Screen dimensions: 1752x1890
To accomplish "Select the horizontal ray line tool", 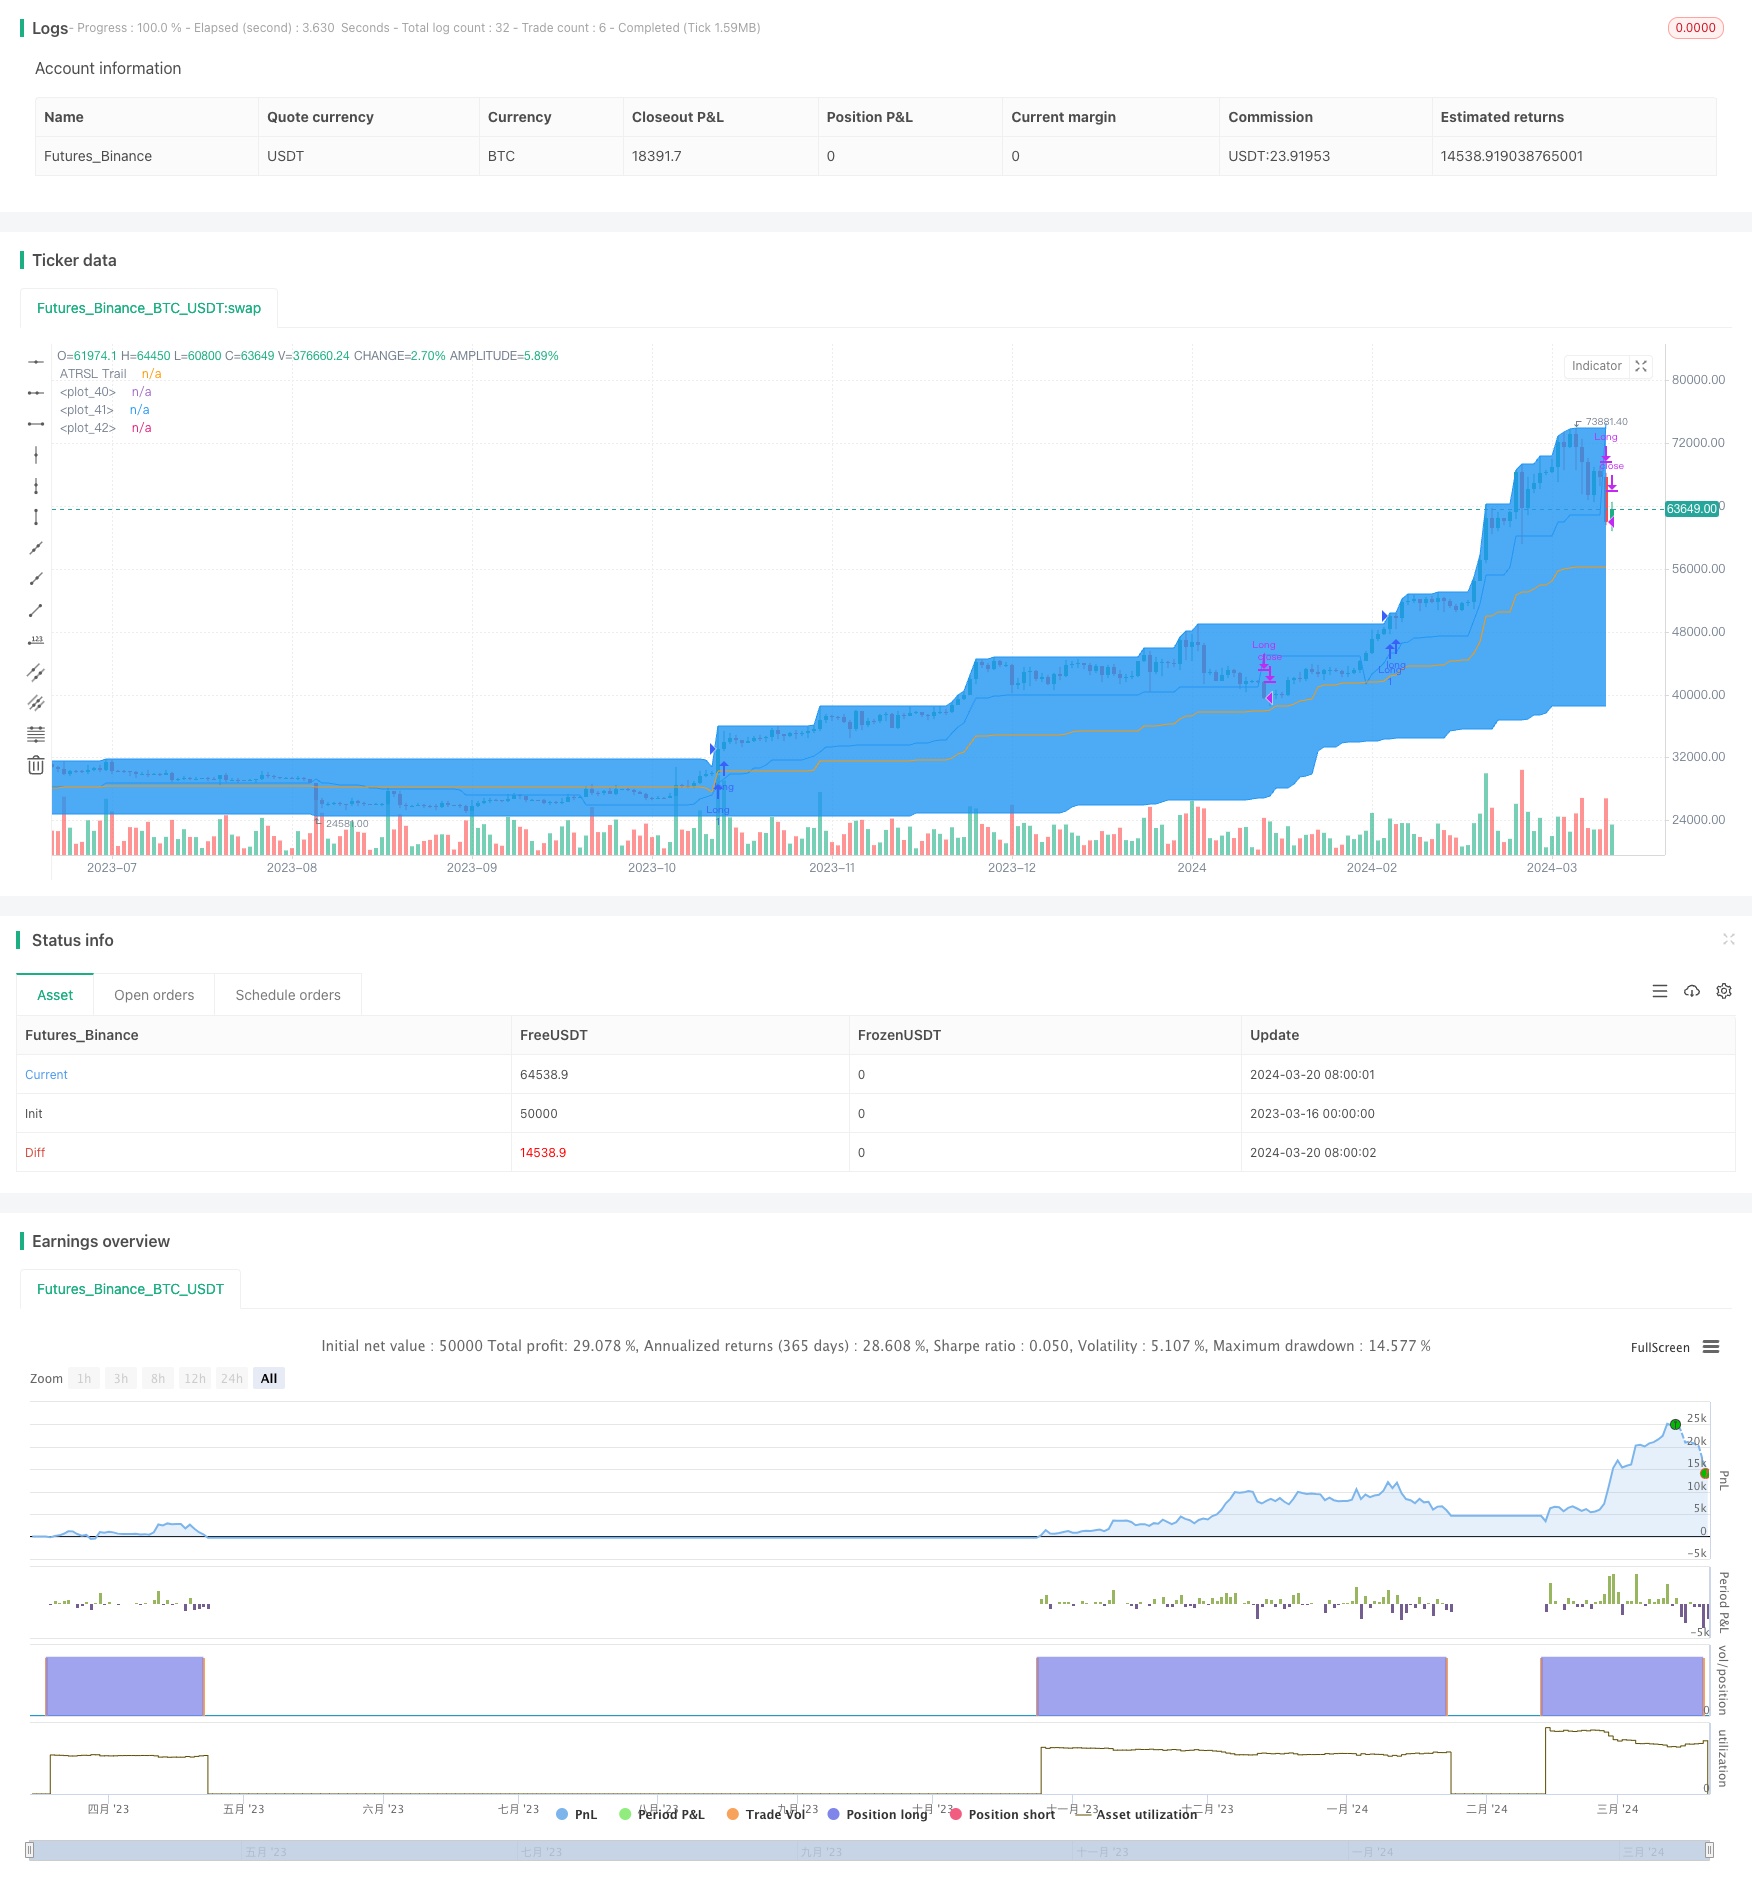I will pyautogui.click(x=36, y=393).
